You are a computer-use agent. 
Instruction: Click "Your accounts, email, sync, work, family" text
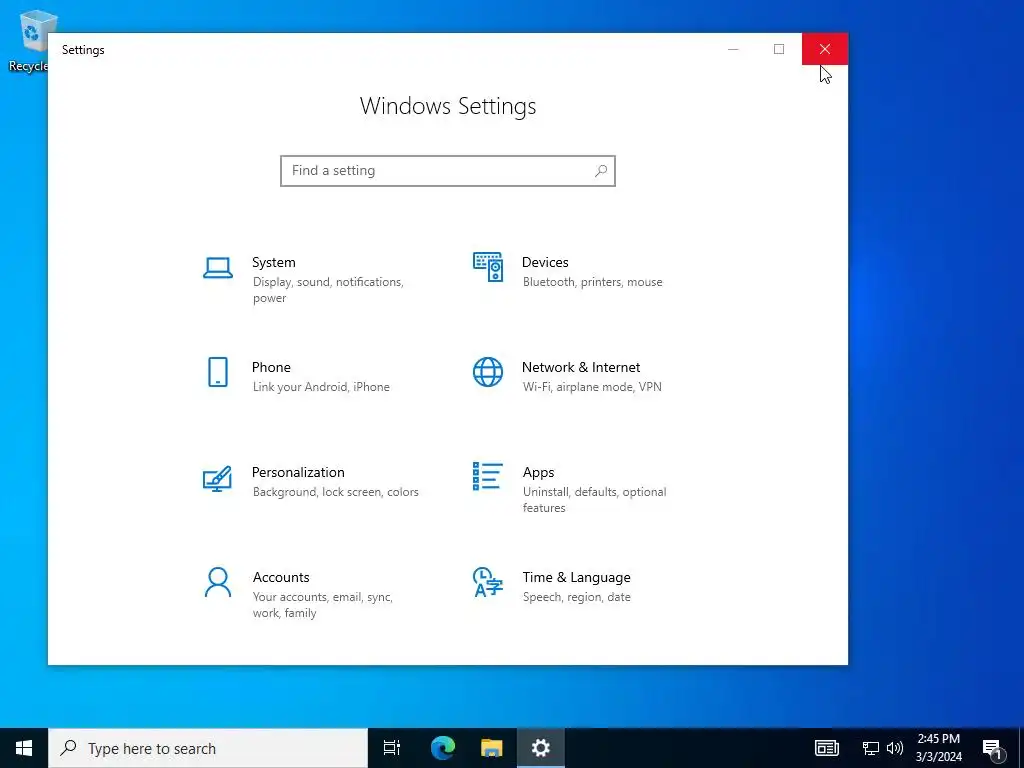point(323,605)
